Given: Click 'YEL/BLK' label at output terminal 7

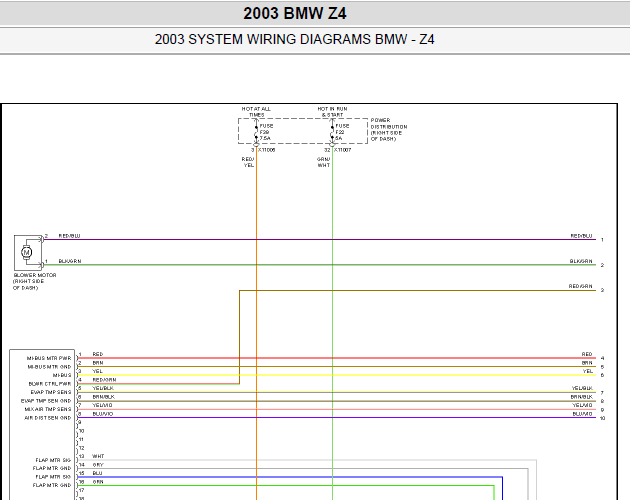Looking at the screenshot, I should point(582,388).
